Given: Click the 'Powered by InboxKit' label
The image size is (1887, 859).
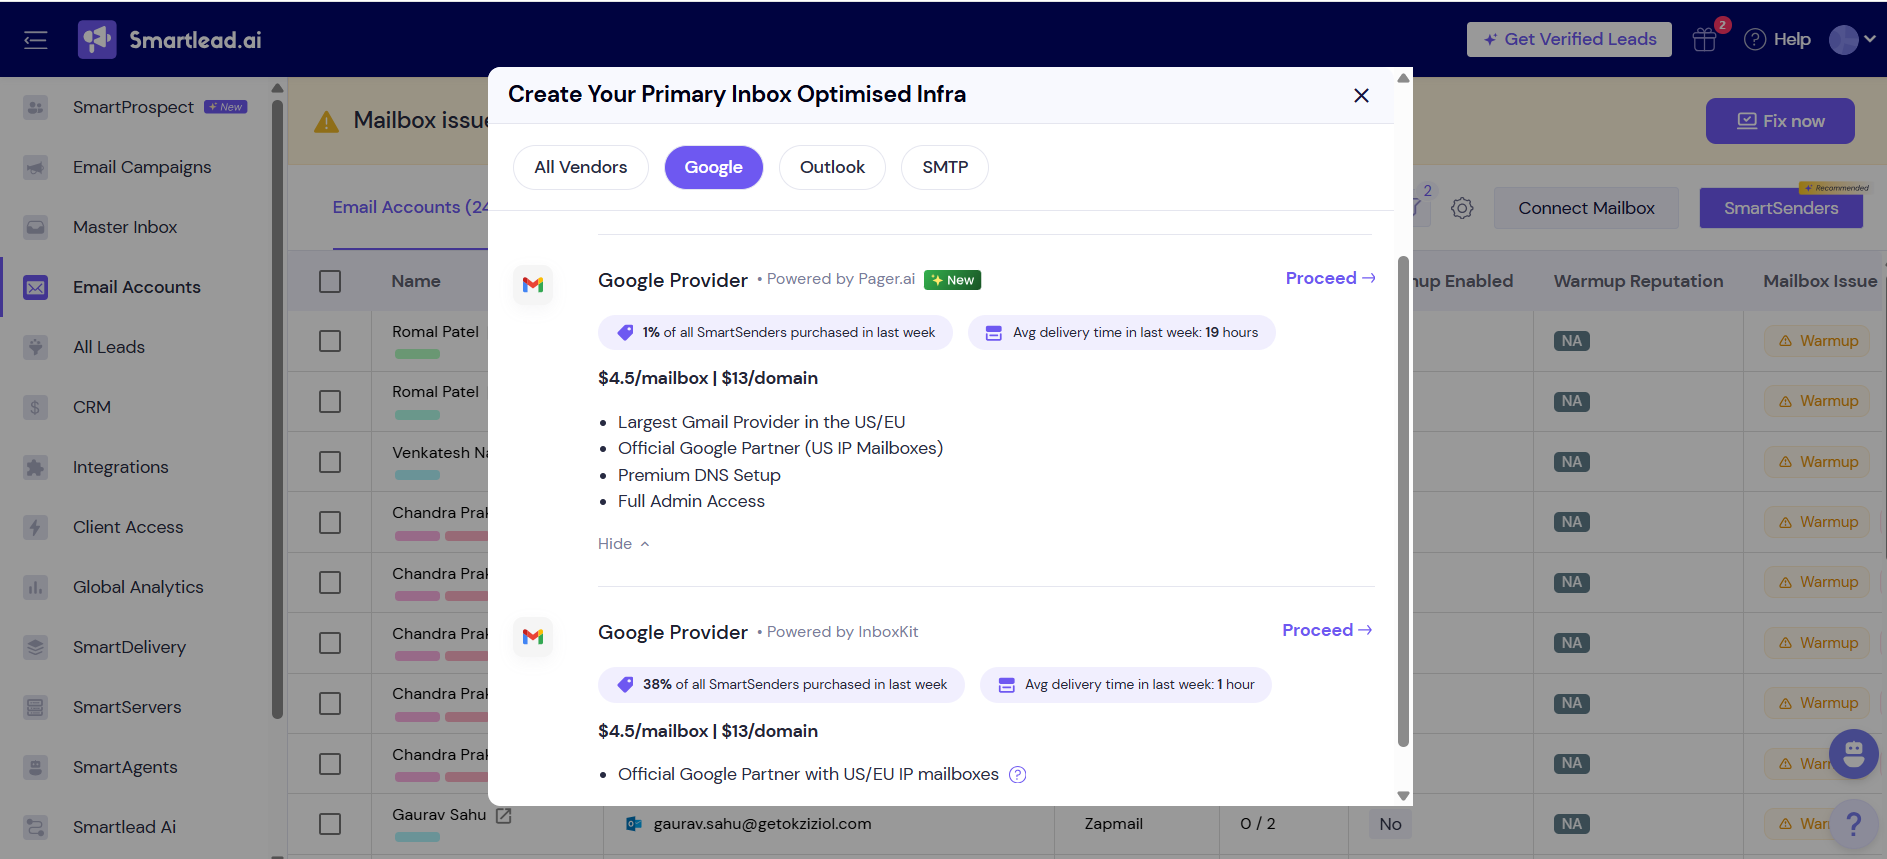Looking at the screenshot, I should point(842,632).
